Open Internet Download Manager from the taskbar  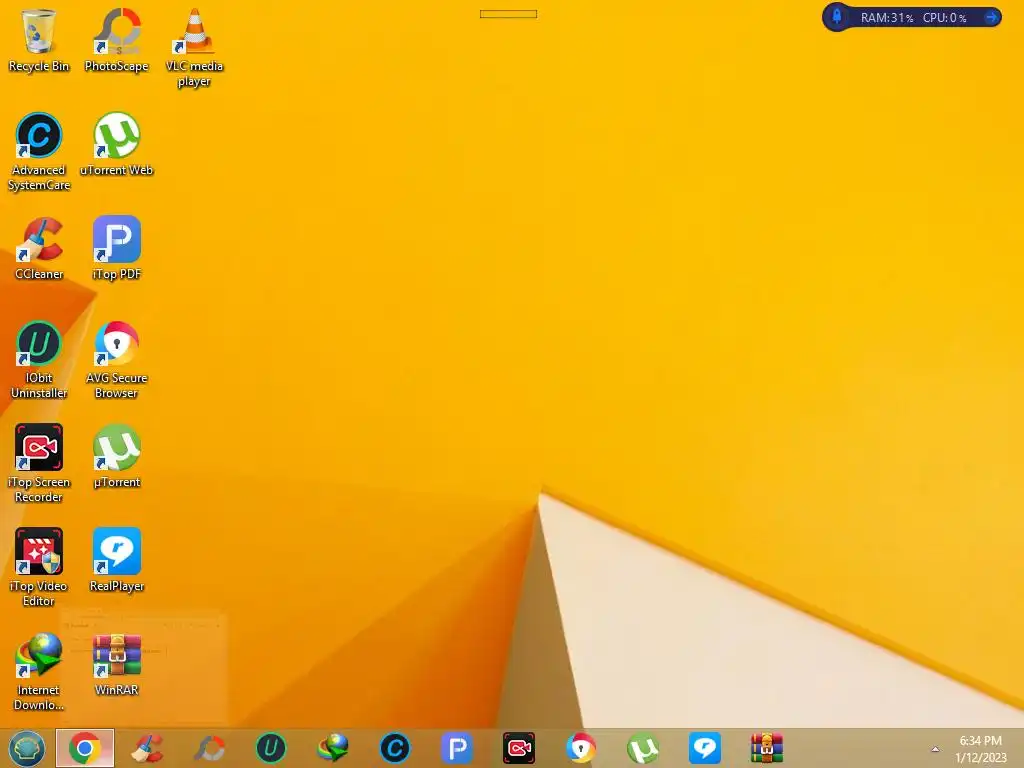point(333,748)
